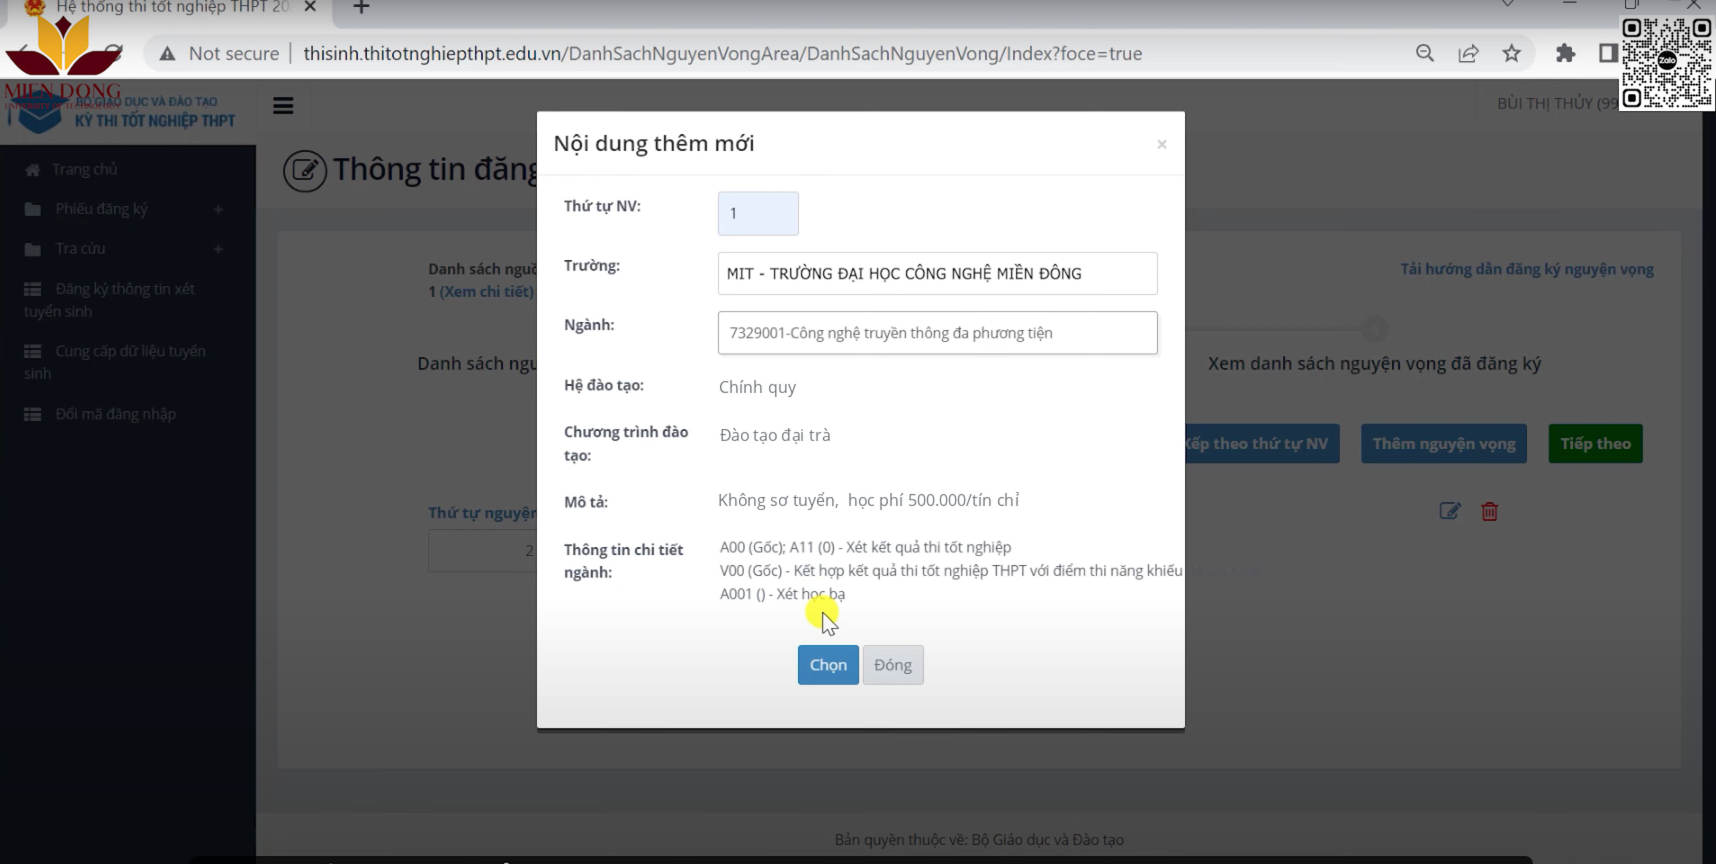
Task: Open Đổi mã đăng nhập sidebar item
Action: pos(115,414)
